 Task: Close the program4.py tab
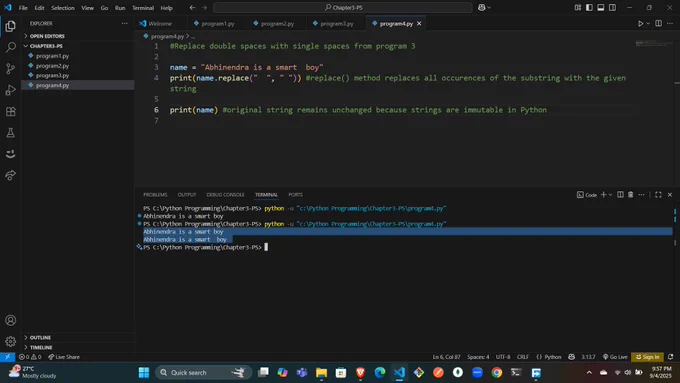[x=419, y=23]
